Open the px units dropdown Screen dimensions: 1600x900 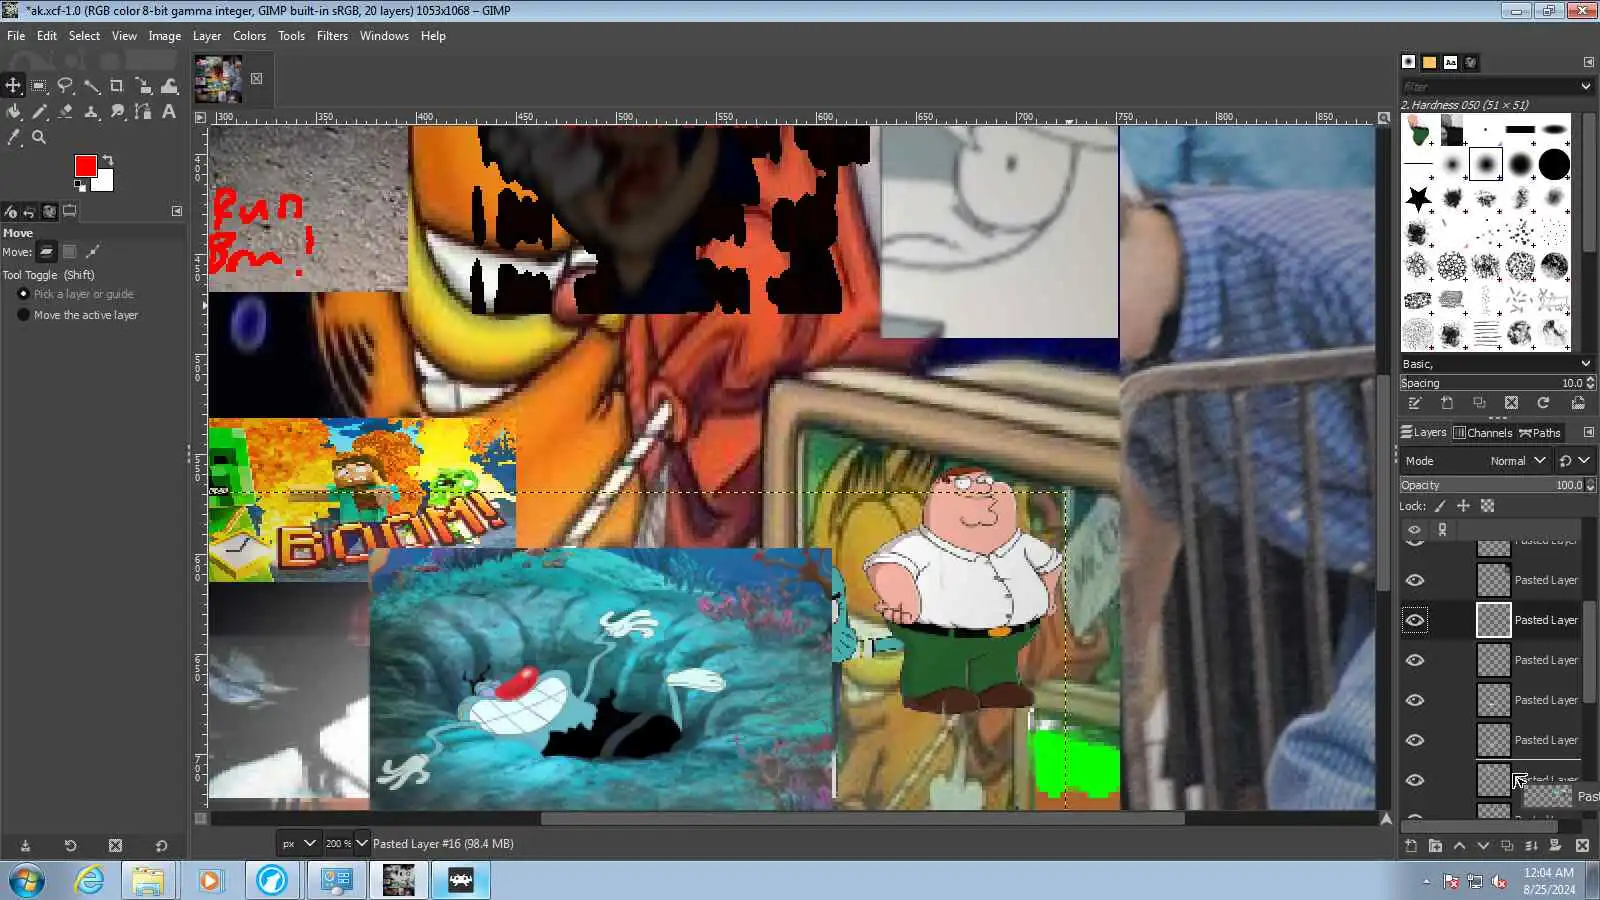[299, 844]
